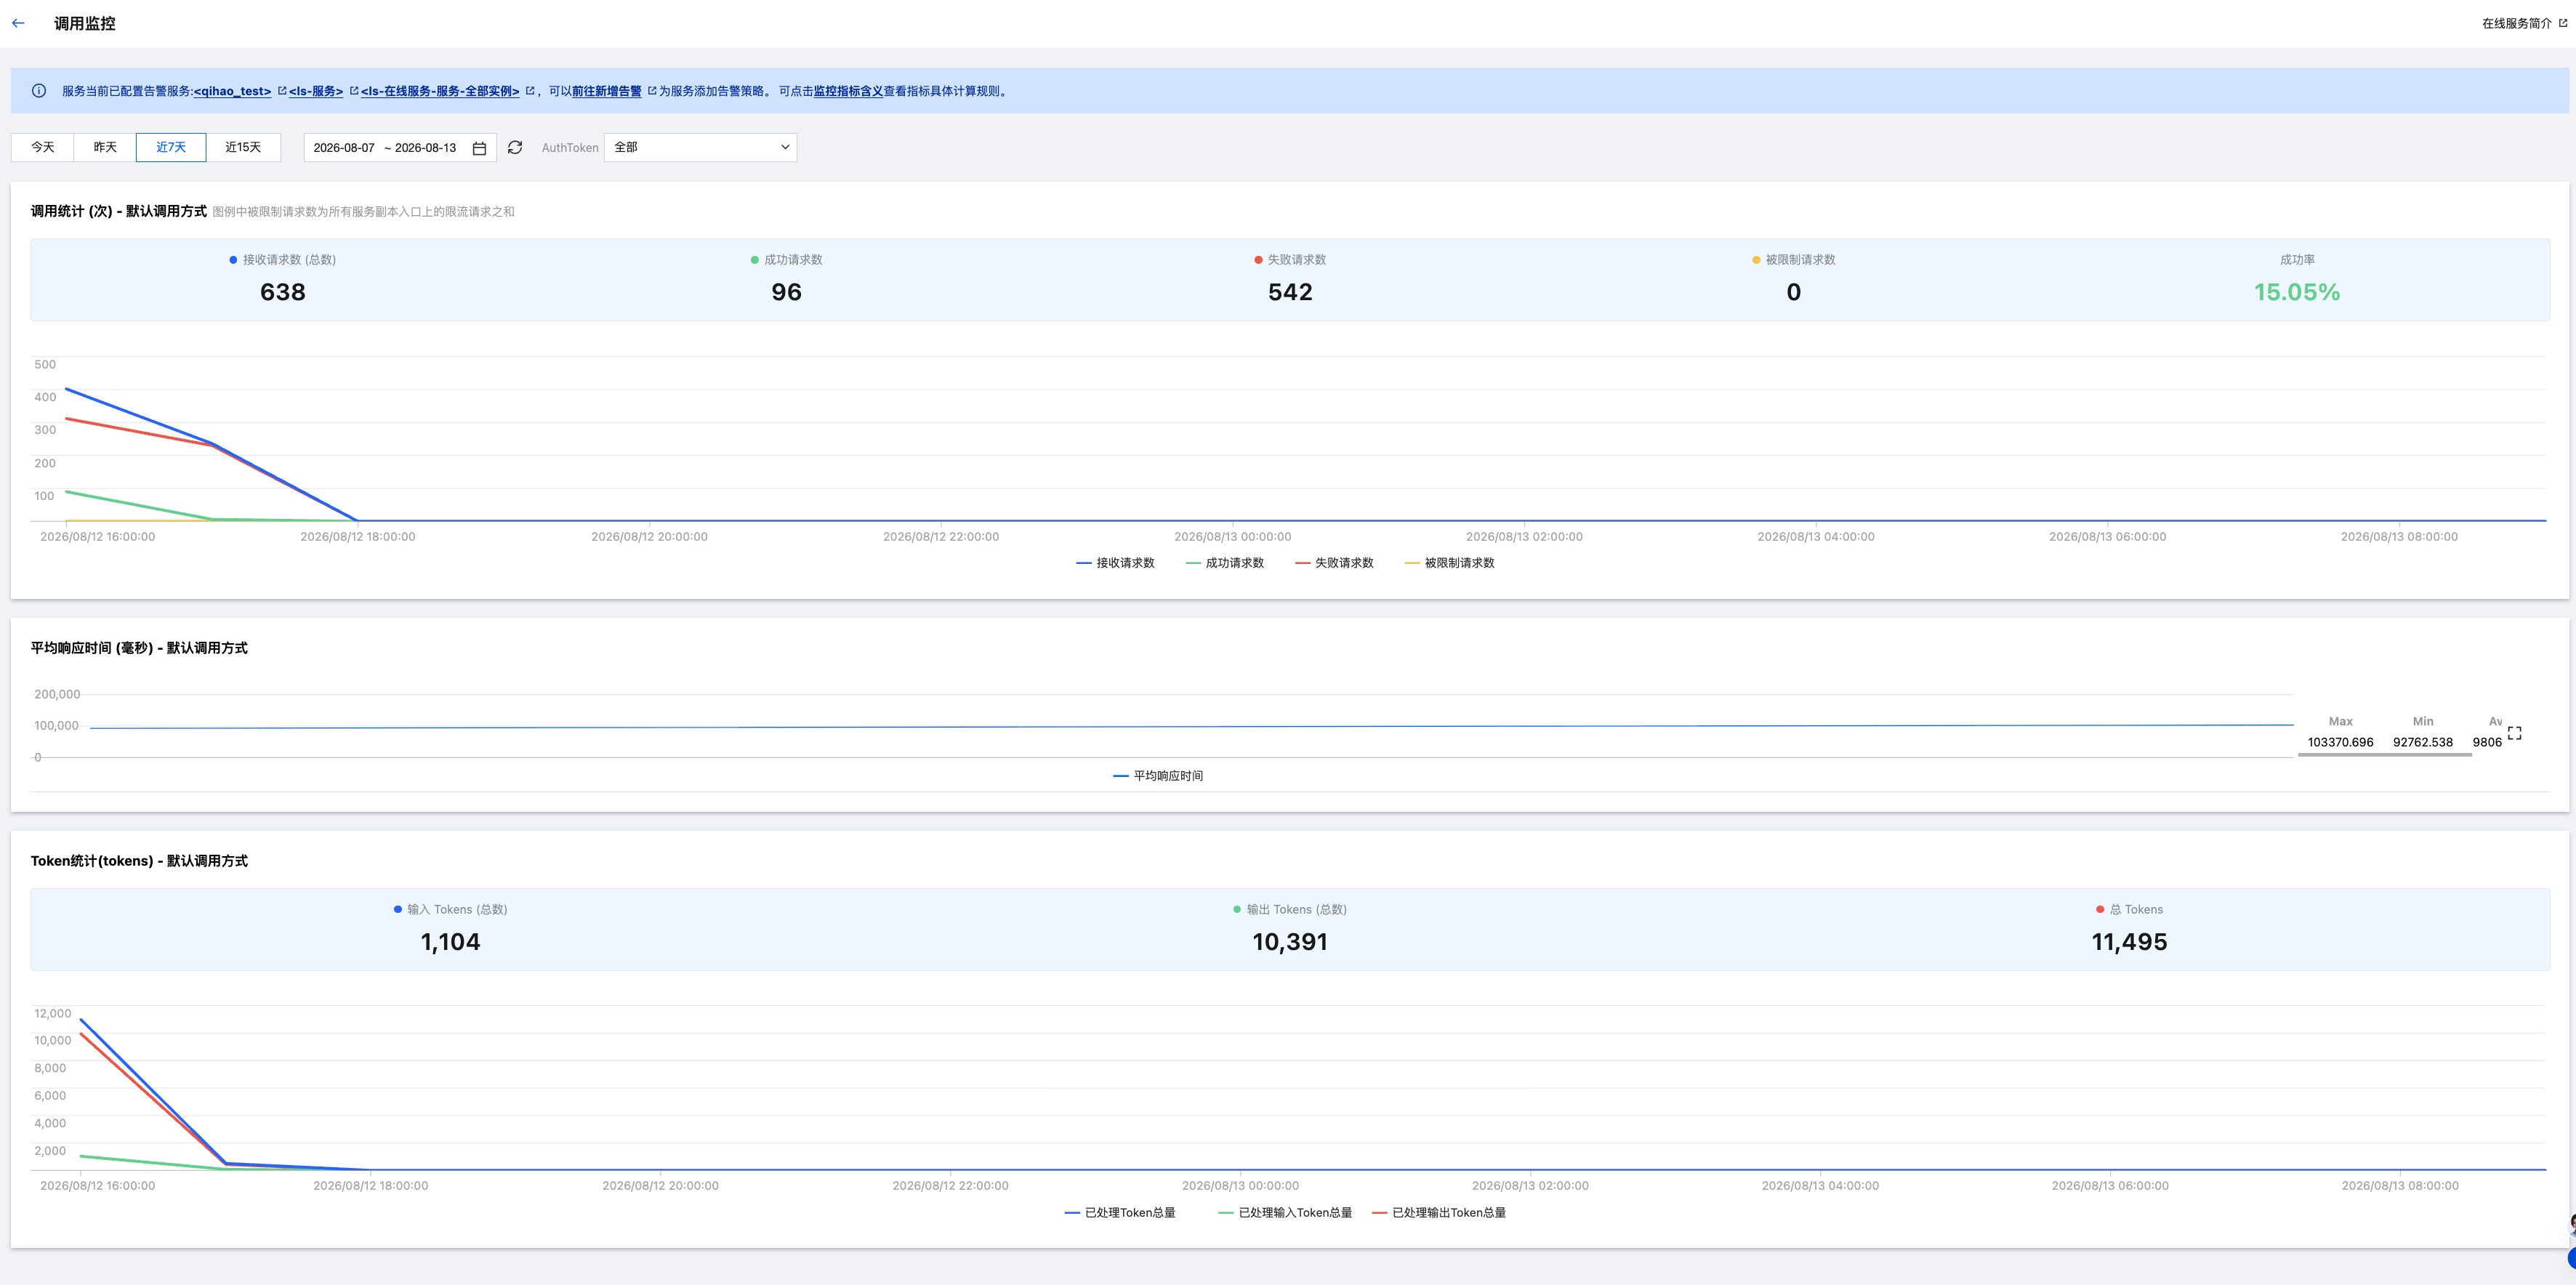The image size is (2576, 1285).
Task: Open the <qihao_test> alert link
Action: [233, 91]
